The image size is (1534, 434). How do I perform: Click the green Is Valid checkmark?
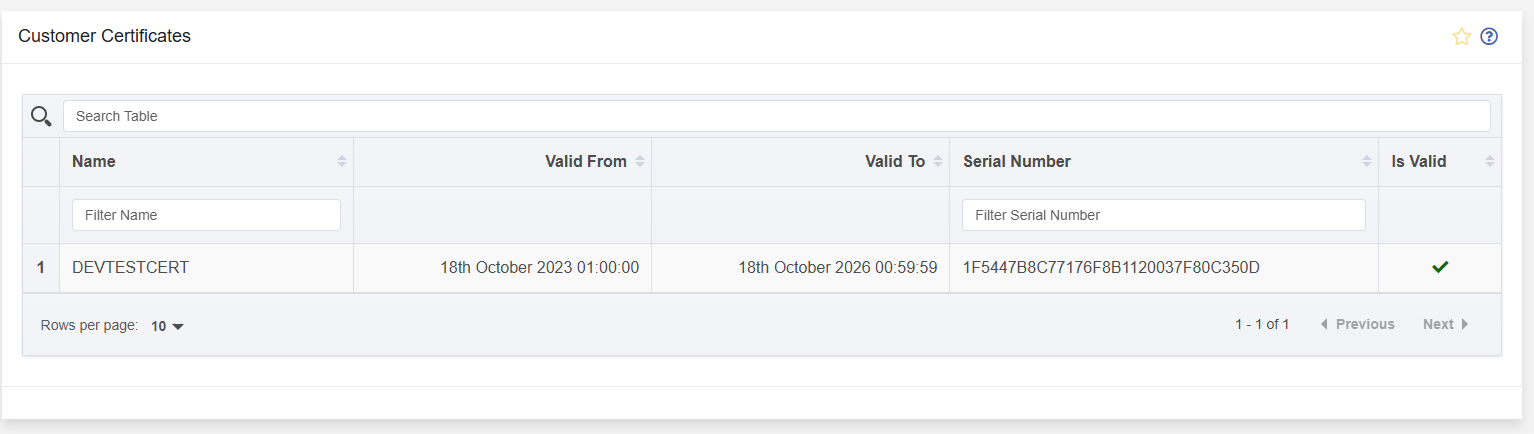pyautogui.click(x=1440, y=267)
